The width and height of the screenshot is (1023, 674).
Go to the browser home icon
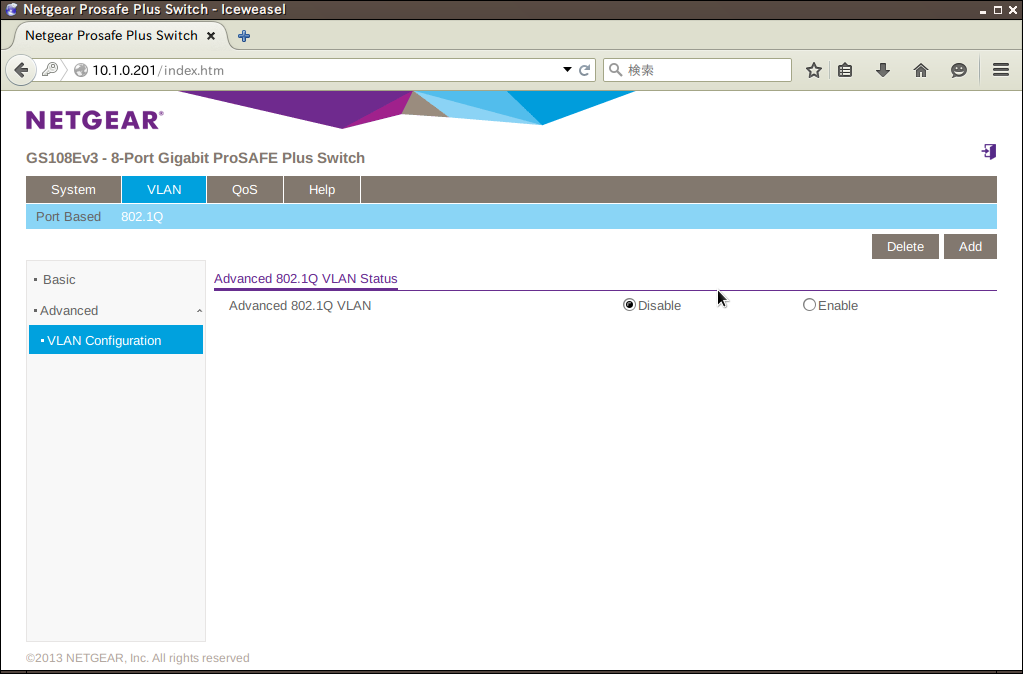[x=921, y=70]
